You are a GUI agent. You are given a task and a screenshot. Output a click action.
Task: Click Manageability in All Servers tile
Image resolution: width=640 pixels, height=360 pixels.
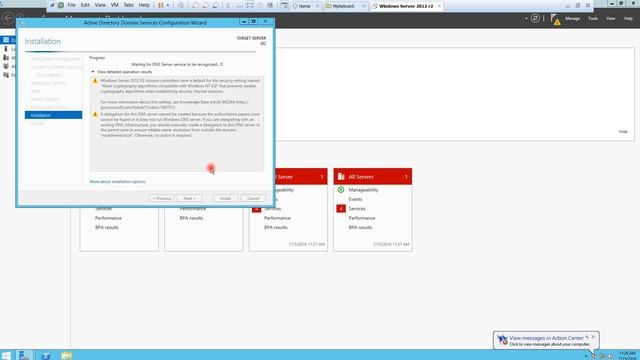pos(363,190)
